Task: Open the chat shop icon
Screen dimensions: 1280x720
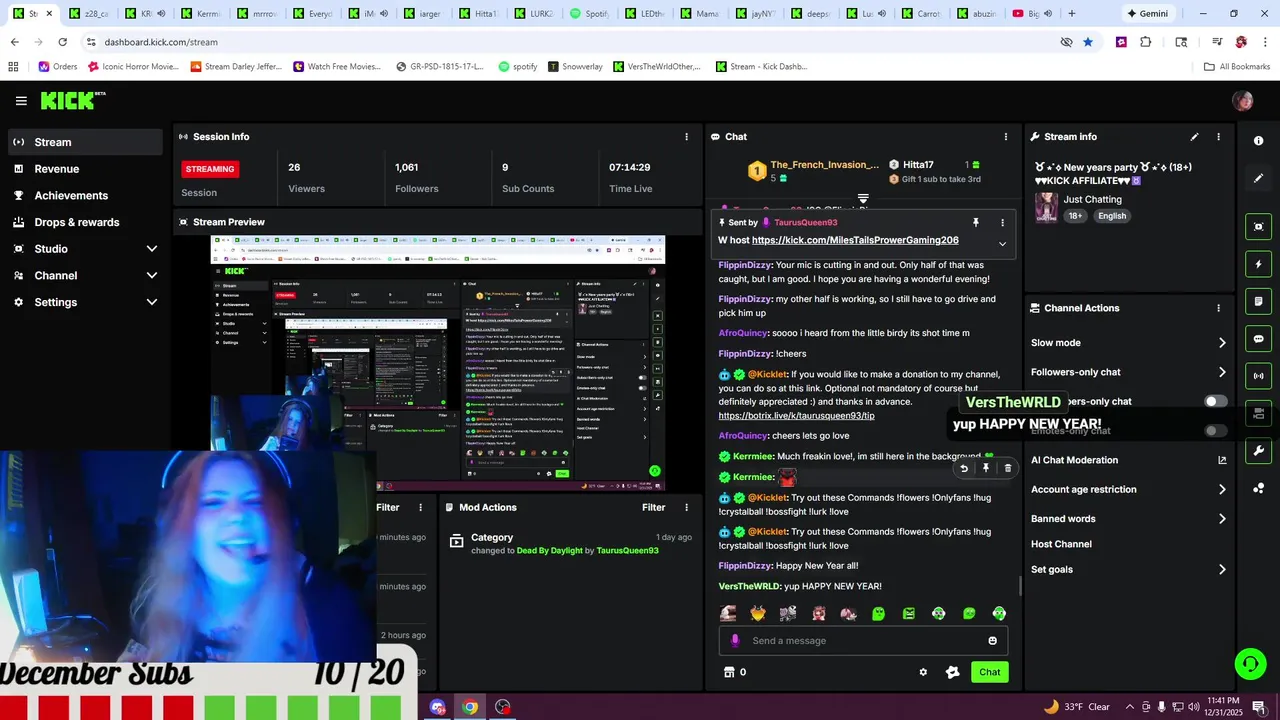Action: point(729,672)
